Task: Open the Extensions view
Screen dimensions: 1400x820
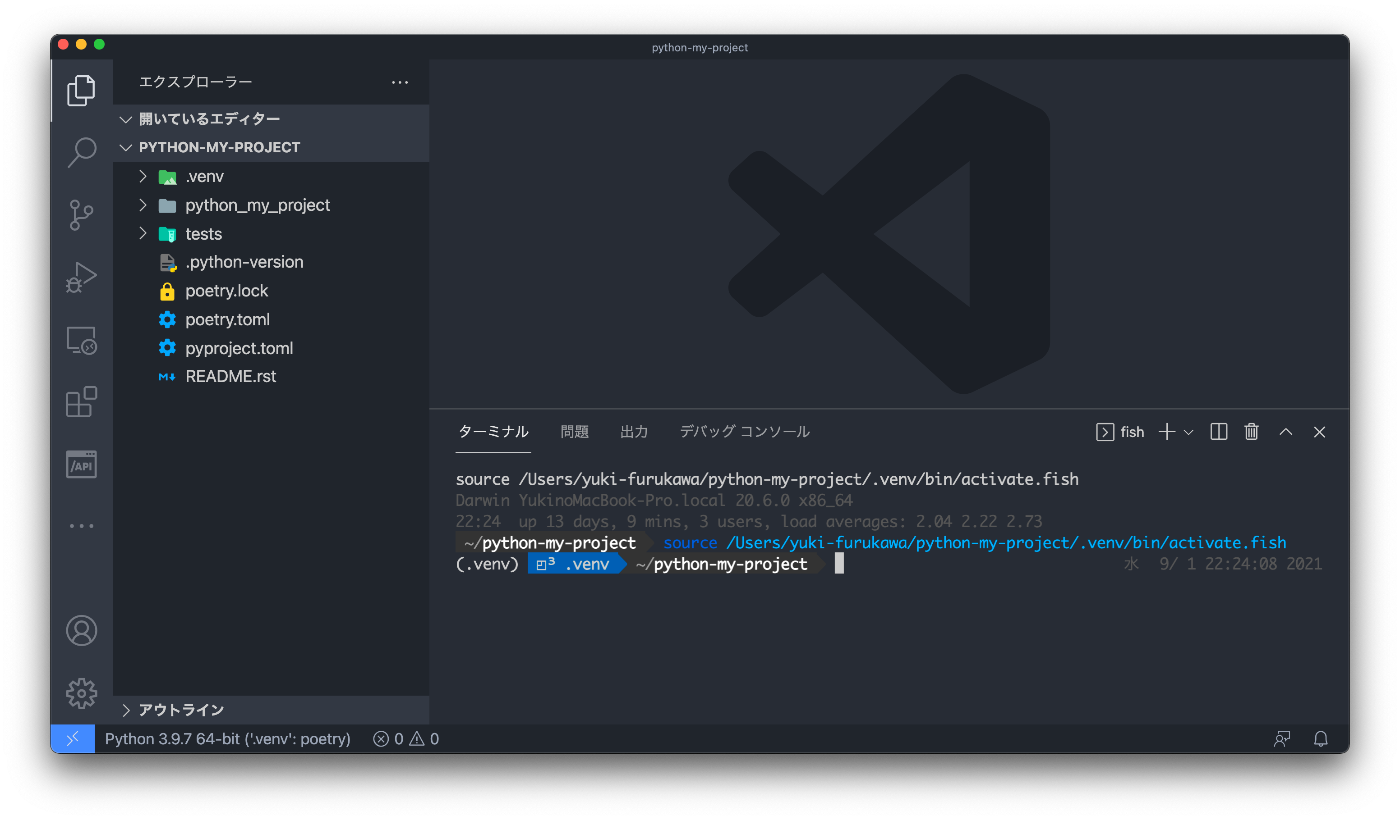Action: 81,402
